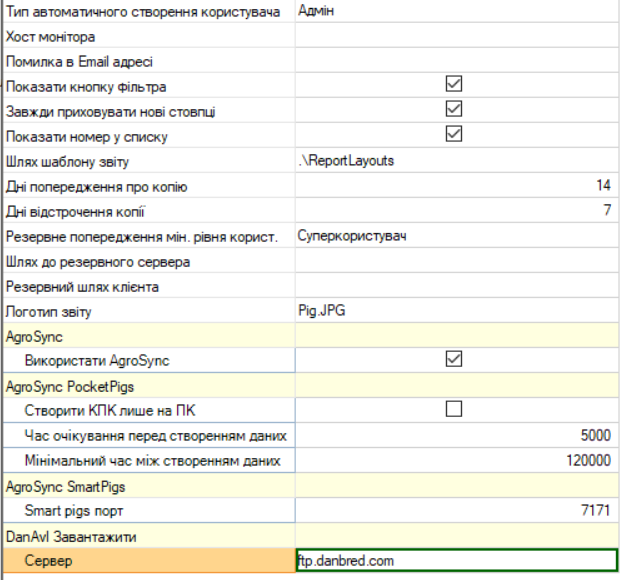Click the Резервний шлях клієнта value field
This screenshot has width=626, height=580.
click(x=457, y=285)
